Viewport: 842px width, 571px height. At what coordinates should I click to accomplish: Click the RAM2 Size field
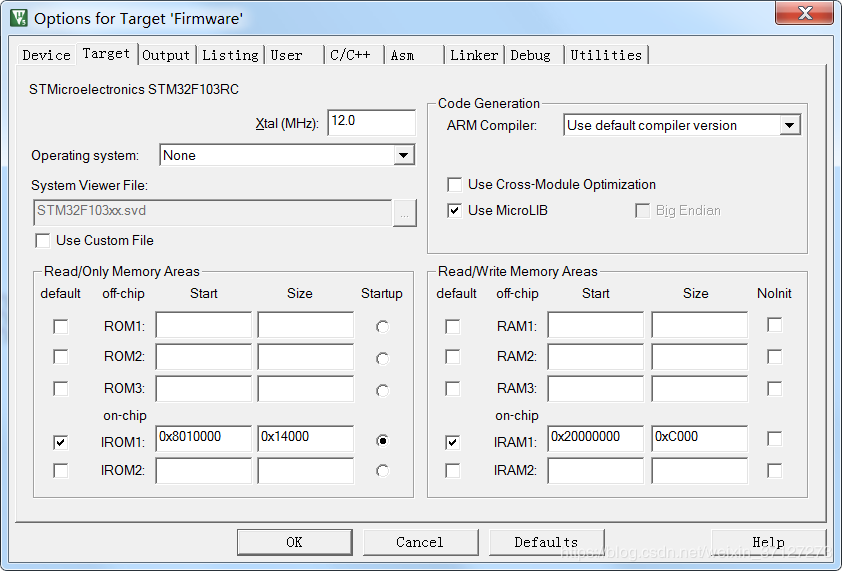point(700,357)
